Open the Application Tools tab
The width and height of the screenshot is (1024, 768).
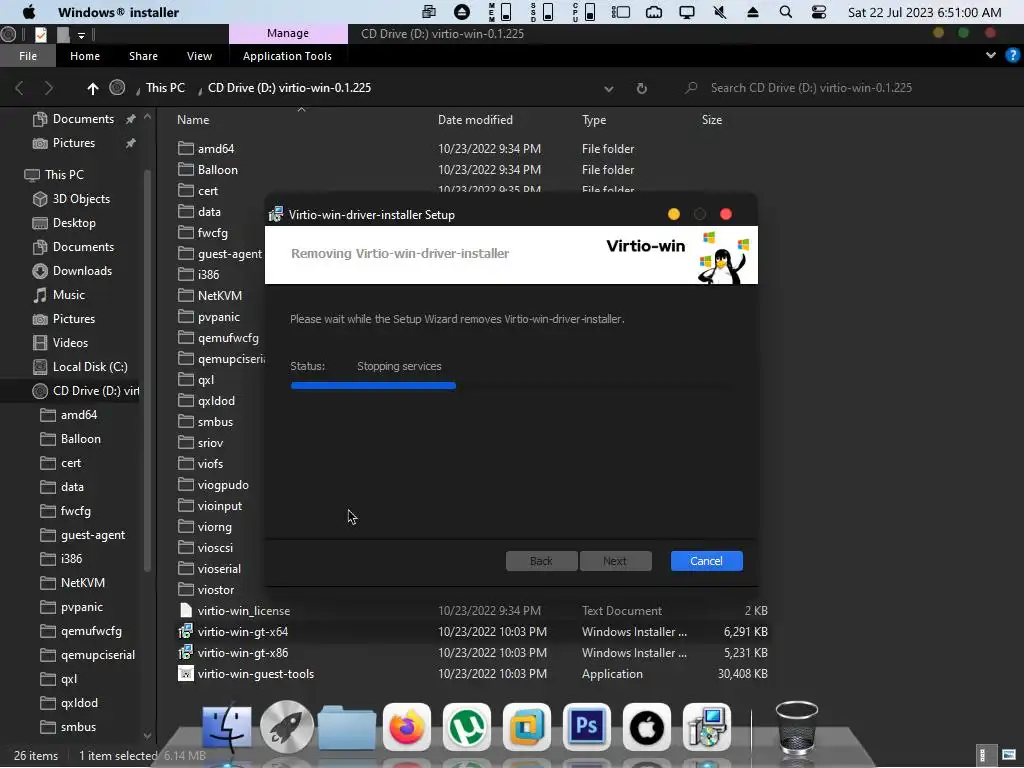tap(287, 56)
